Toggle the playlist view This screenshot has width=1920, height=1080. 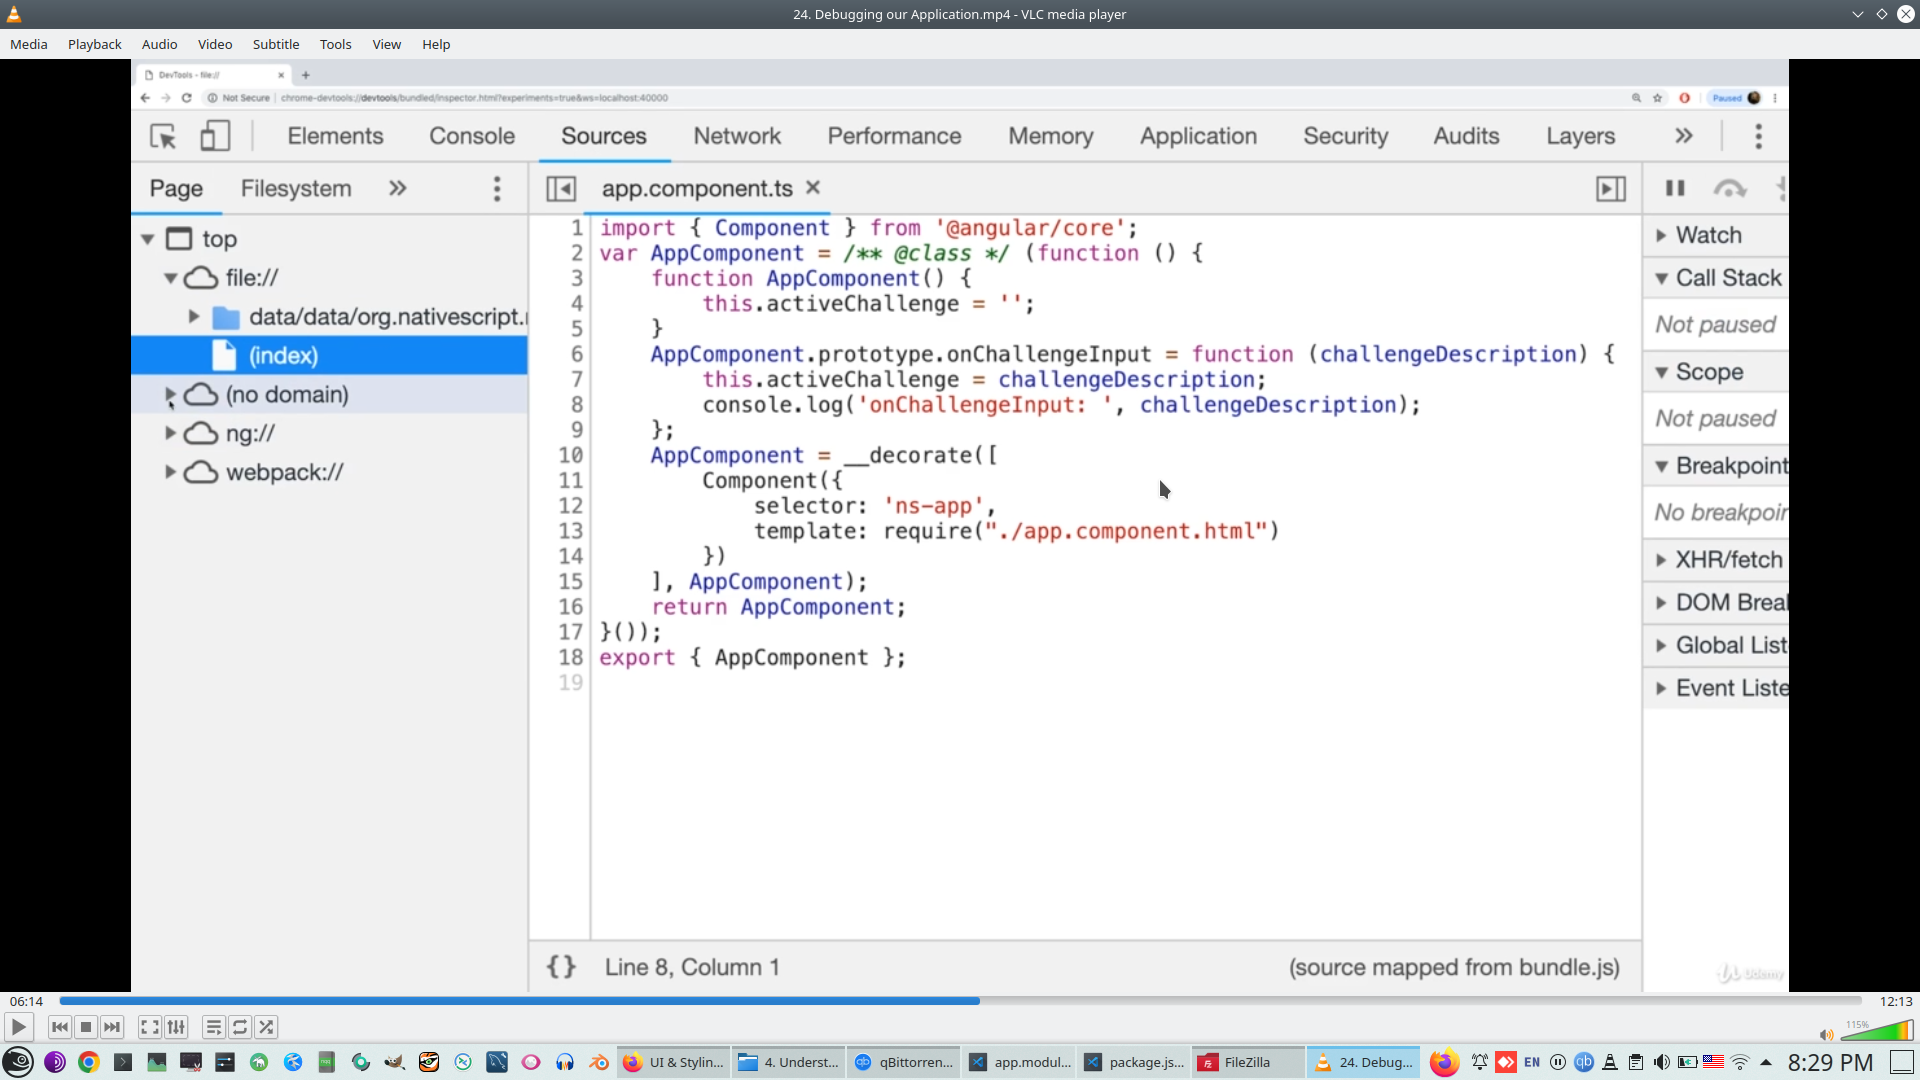pos(213,1027)
